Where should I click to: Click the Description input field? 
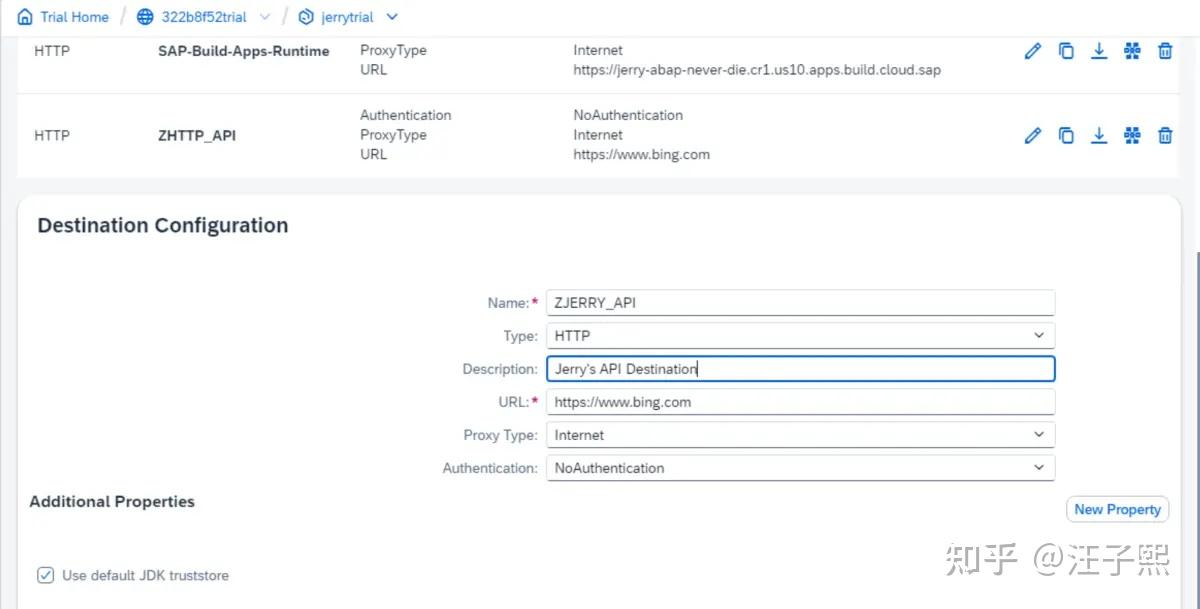pyautogui.click(x=800, y=369)
